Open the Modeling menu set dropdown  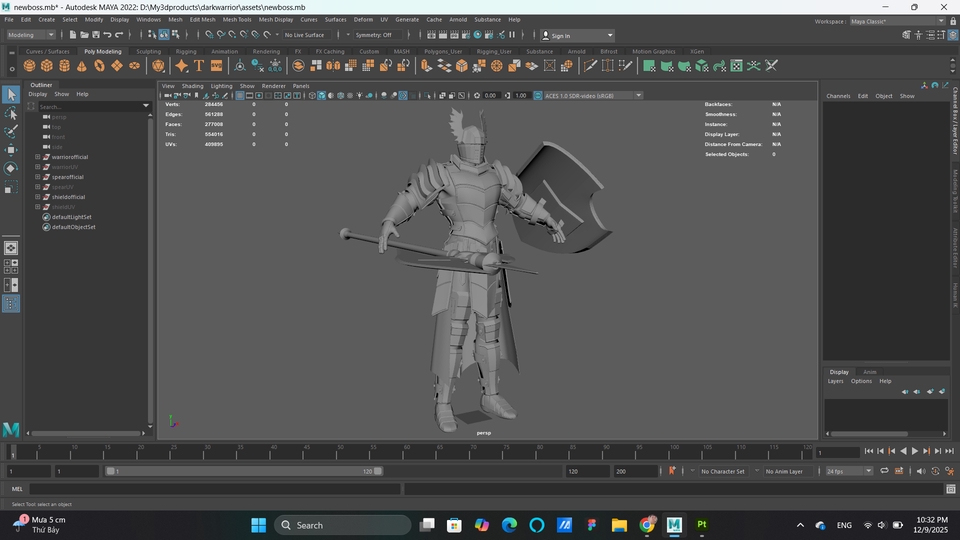tap(32, 35)
